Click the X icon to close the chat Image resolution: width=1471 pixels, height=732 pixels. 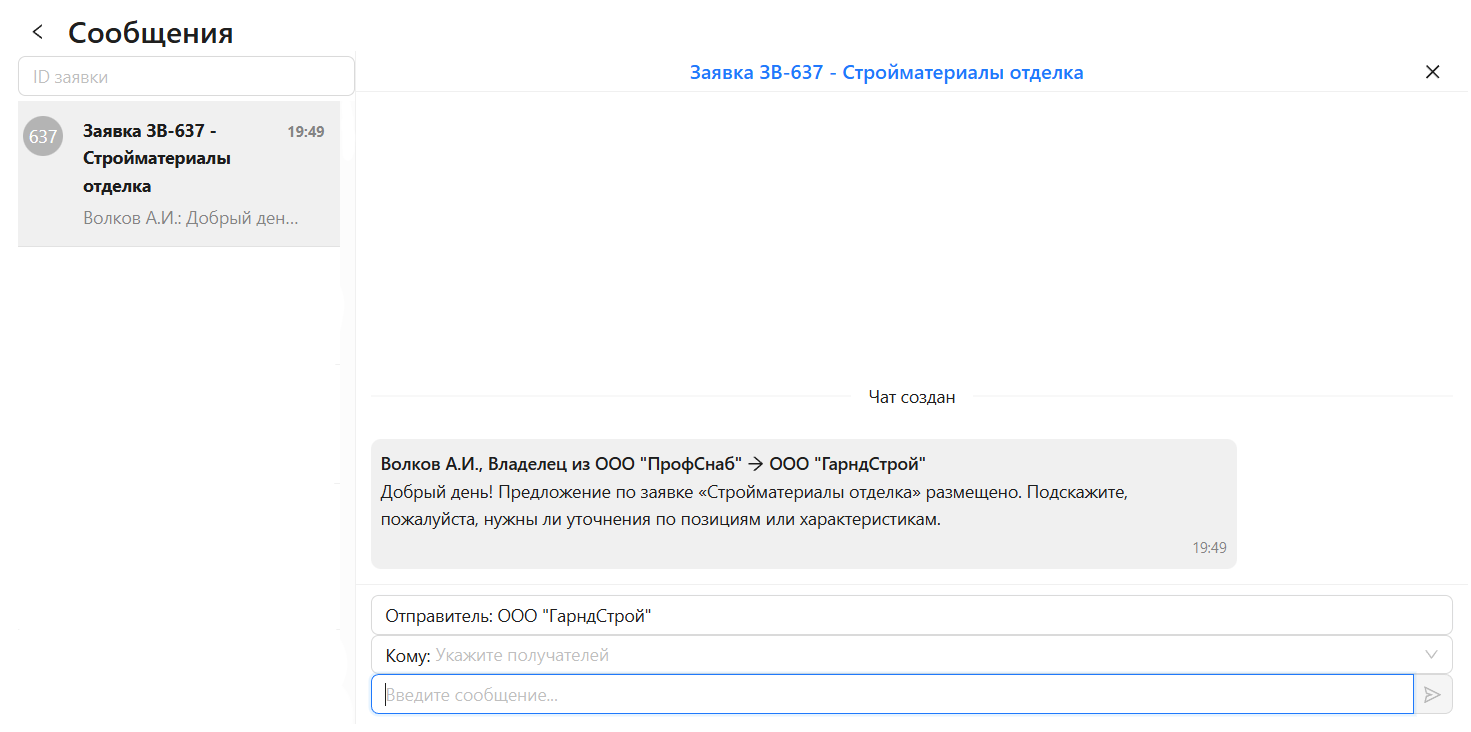coord(1432,71)
